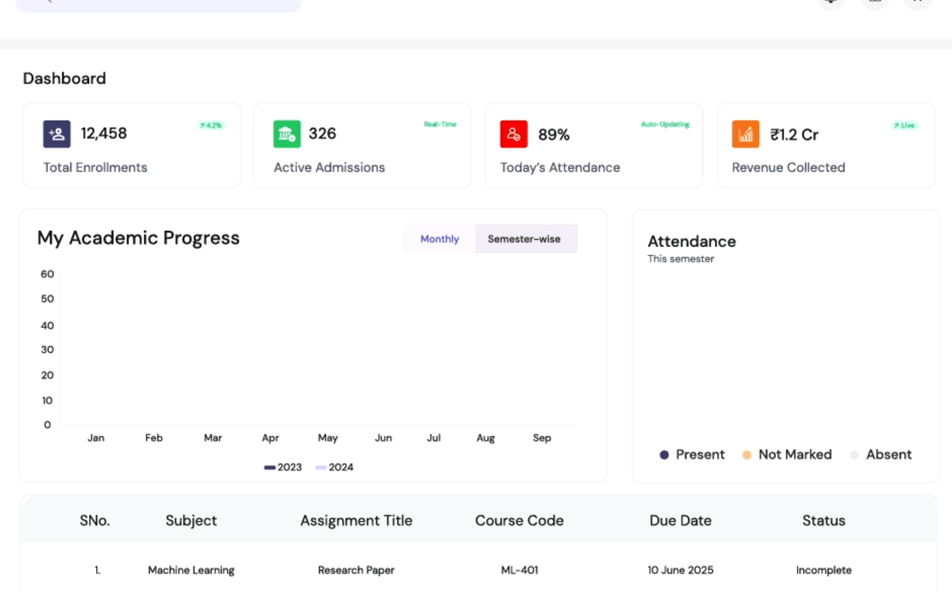The height and width of the screenshot is (592, 952).
Task: Click the ML-401 course code
Action: 519,570
